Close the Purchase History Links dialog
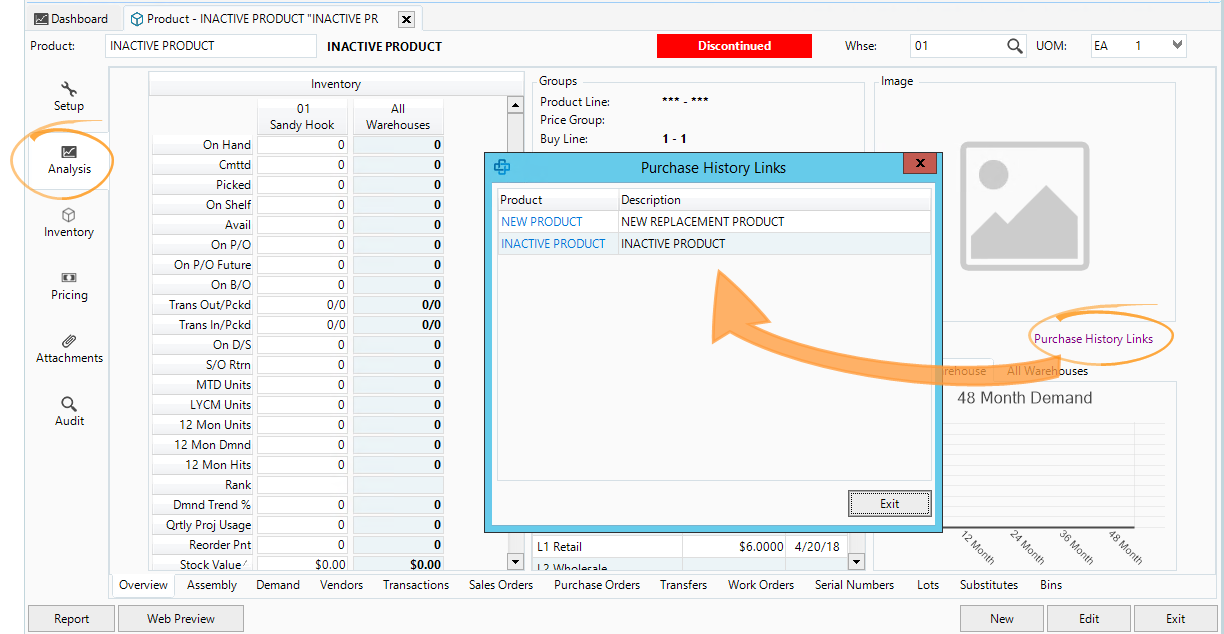The width and height of the screenshot is (1224, 634). coord(919,164)
